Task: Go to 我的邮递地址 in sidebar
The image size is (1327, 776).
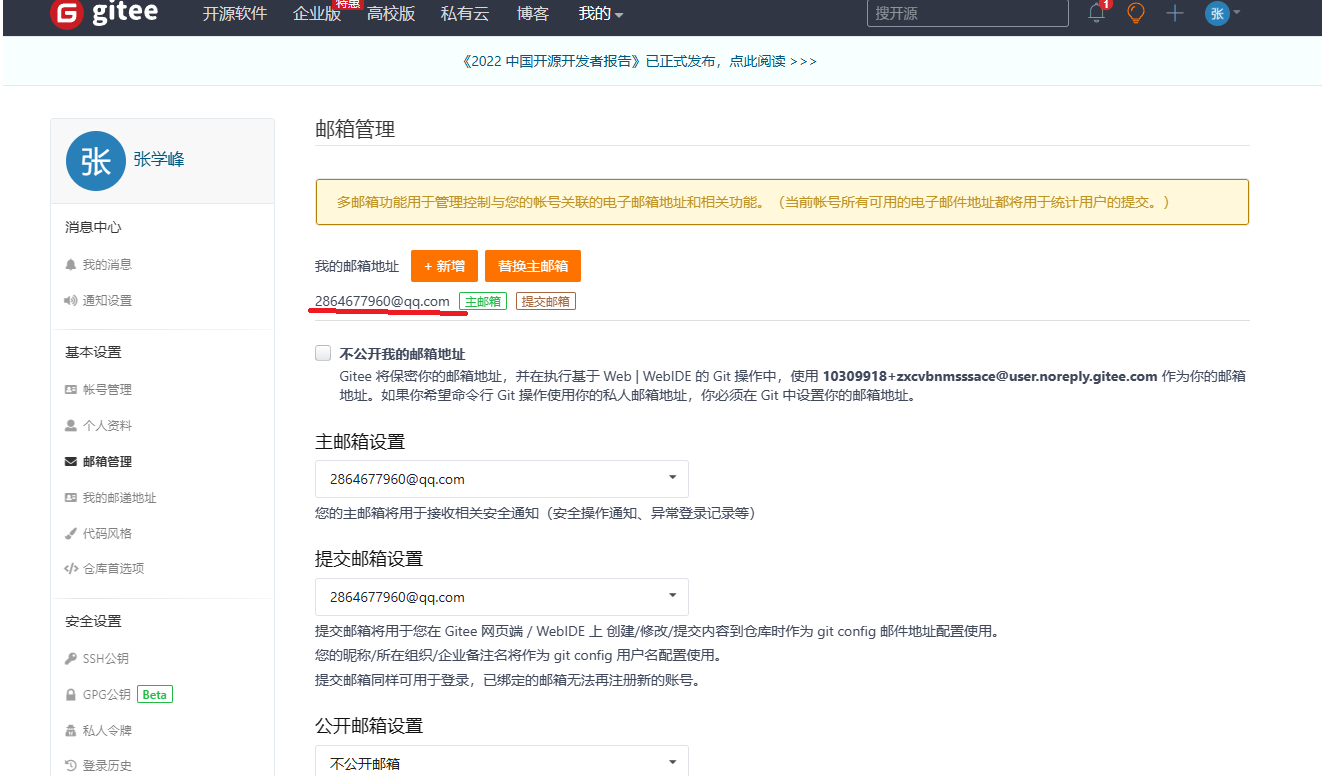Action: [x=120, y=497]
